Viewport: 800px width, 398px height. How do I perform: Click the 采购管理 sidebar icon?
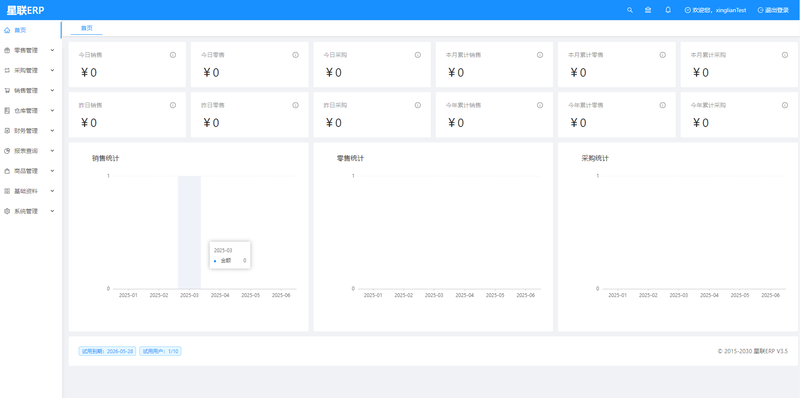(7, 70)
